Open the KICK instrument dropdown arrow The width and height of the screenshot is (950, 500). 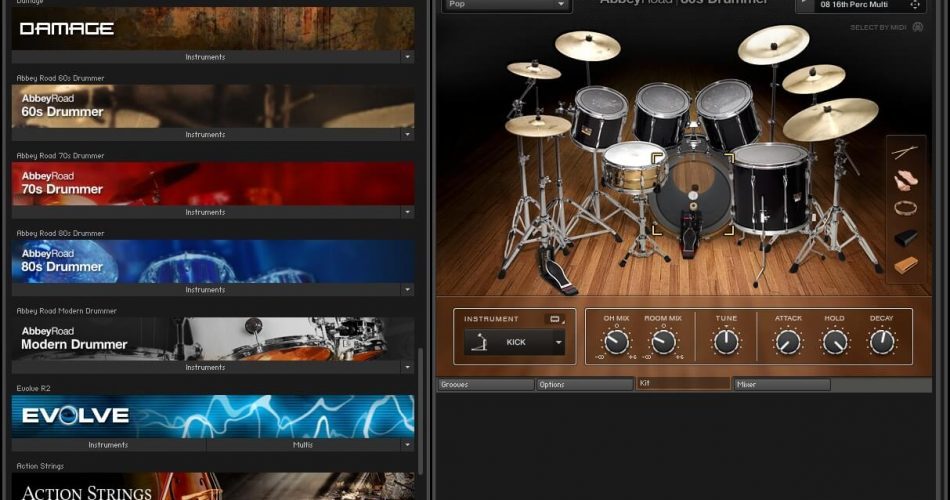[559, 342]
